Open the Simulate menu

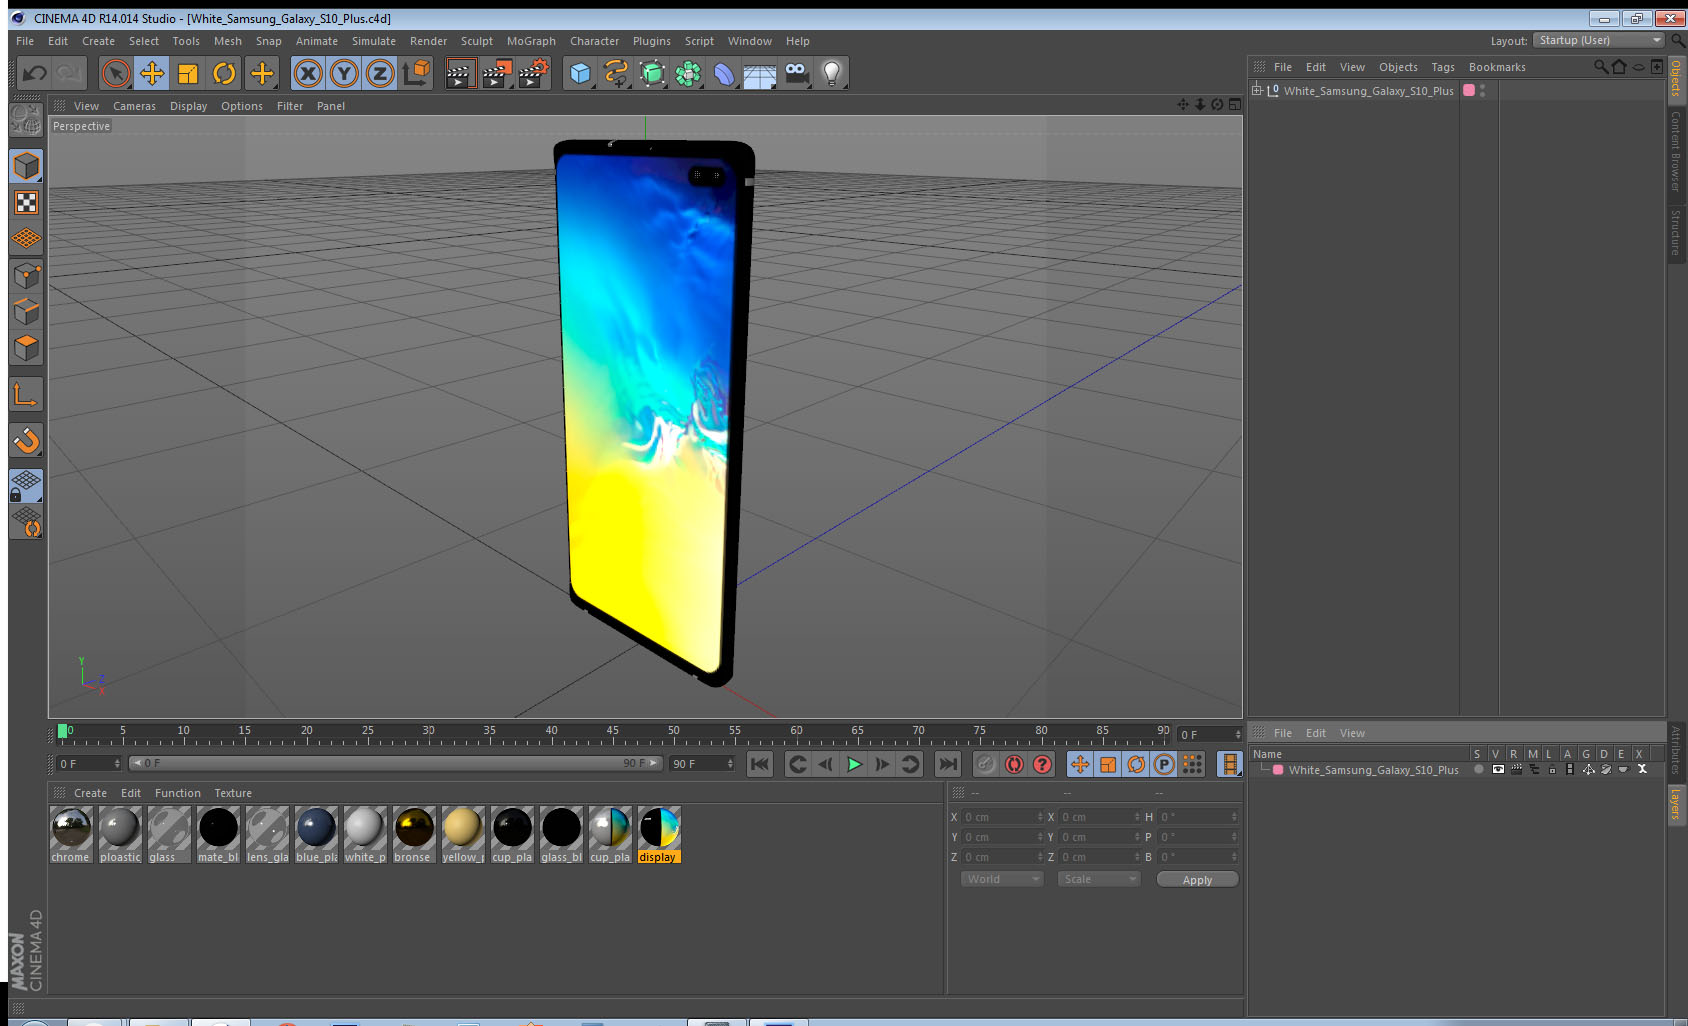374,41
